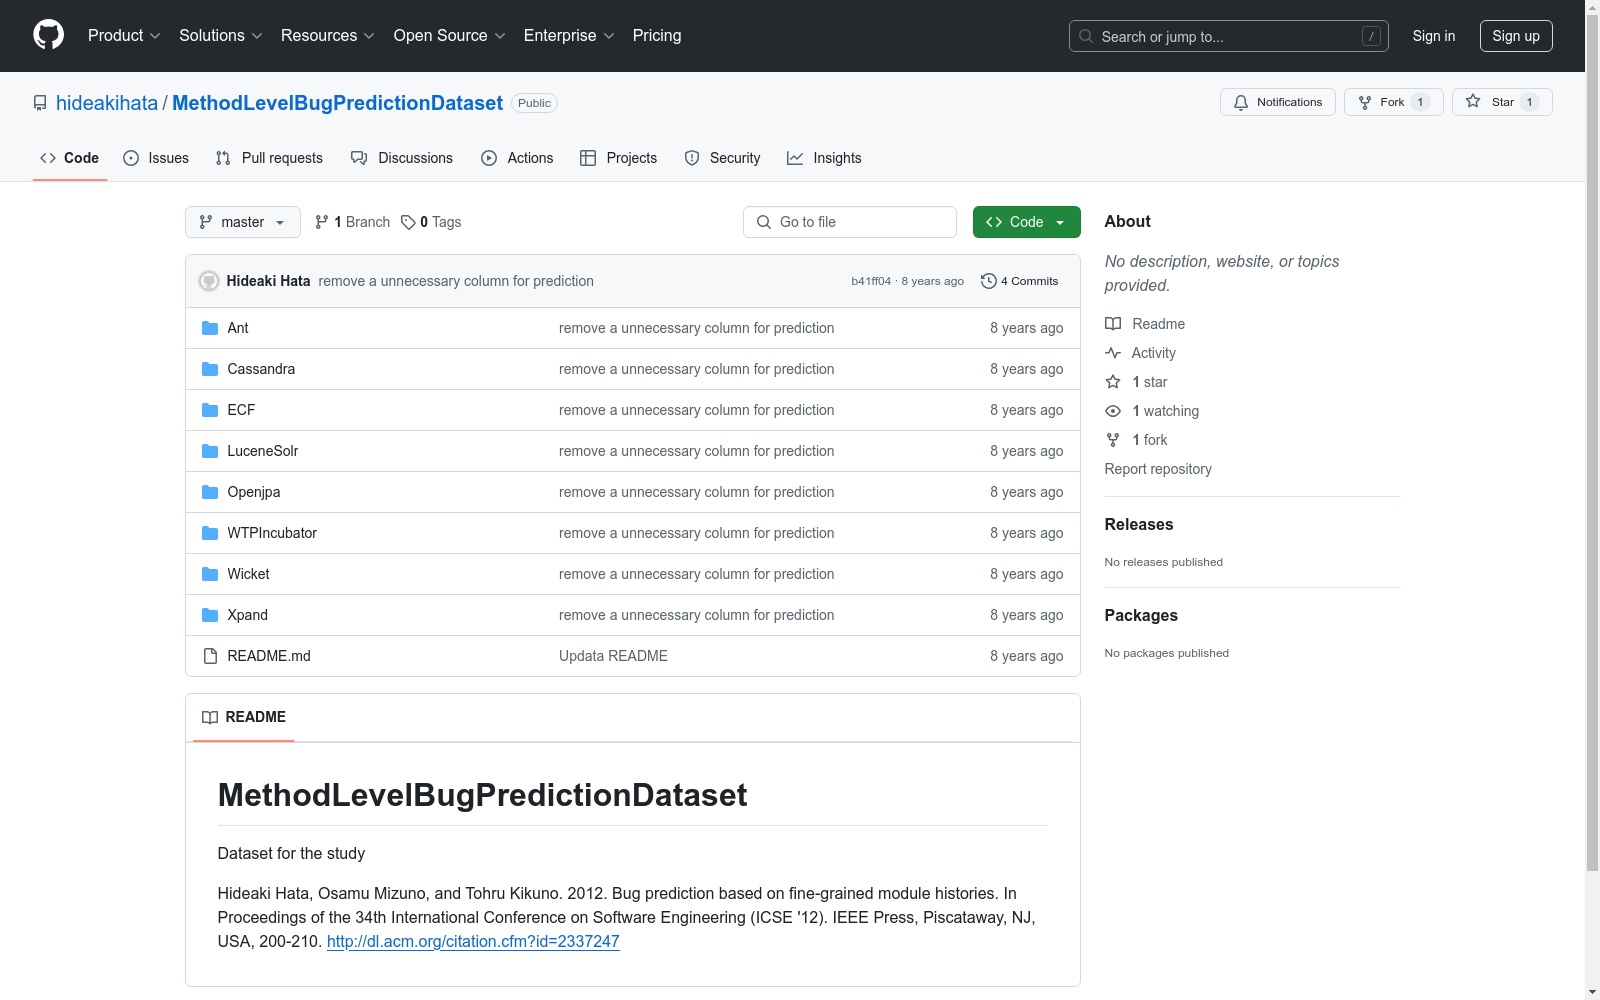
Task: Open MethodLevelBugPredictionDataset repository link
Action: [337, 103]
